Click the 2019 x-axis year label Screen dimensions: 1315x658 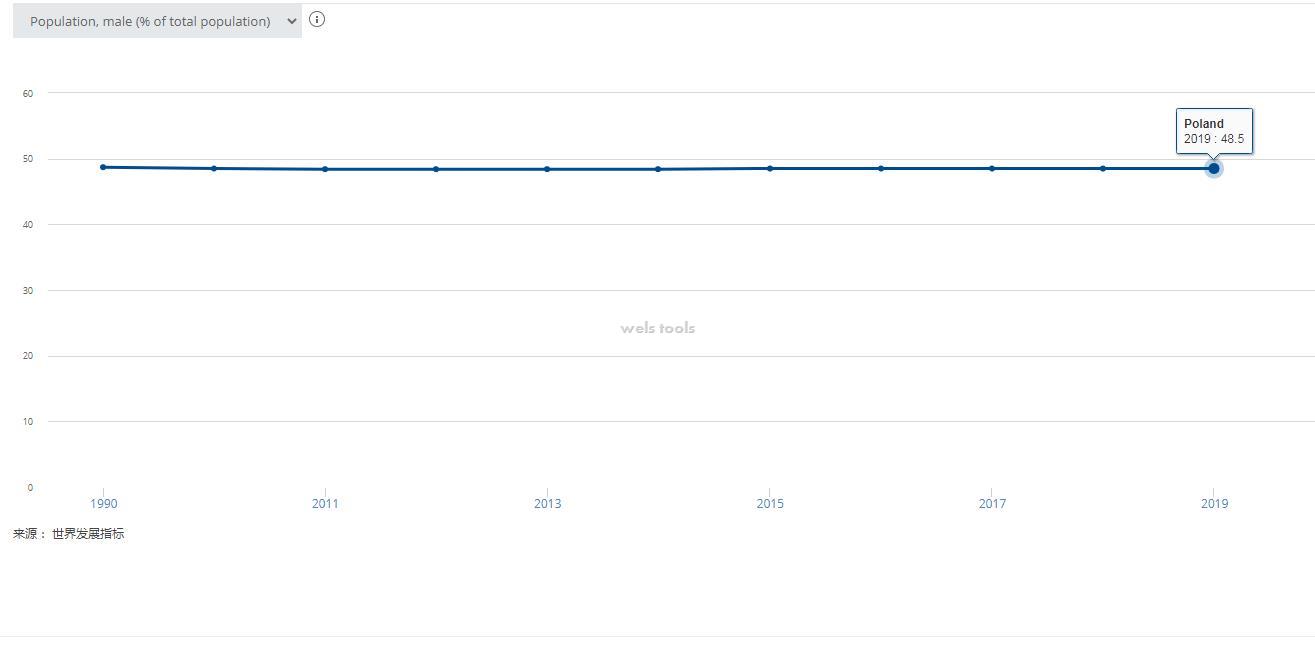click(1214, 504)
